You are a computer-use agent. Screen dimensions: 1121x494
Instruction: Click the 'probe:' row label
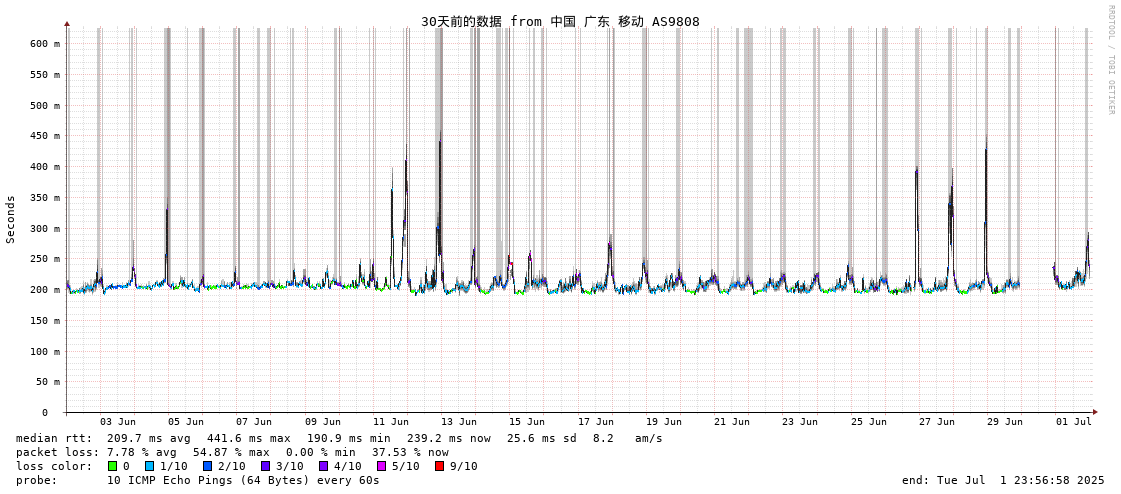click(36, 480)
